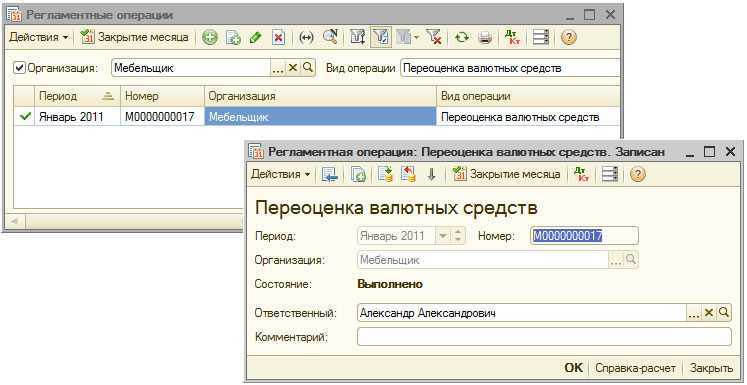This screenshot has width=747, height=385.
Task: Select the highlighted Мебельщик cell in the list
Action: [320, 117]
